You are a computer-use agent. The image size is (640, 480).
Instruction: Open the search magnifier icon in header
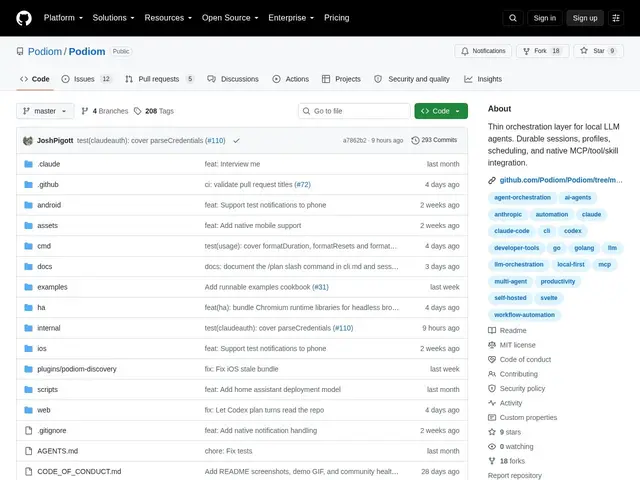(513, 18)
